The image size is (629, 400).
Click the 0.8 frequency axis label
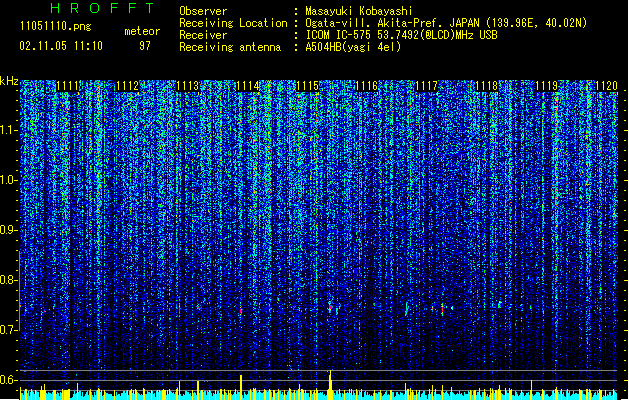pyautogui.click(x=9, y=280)
